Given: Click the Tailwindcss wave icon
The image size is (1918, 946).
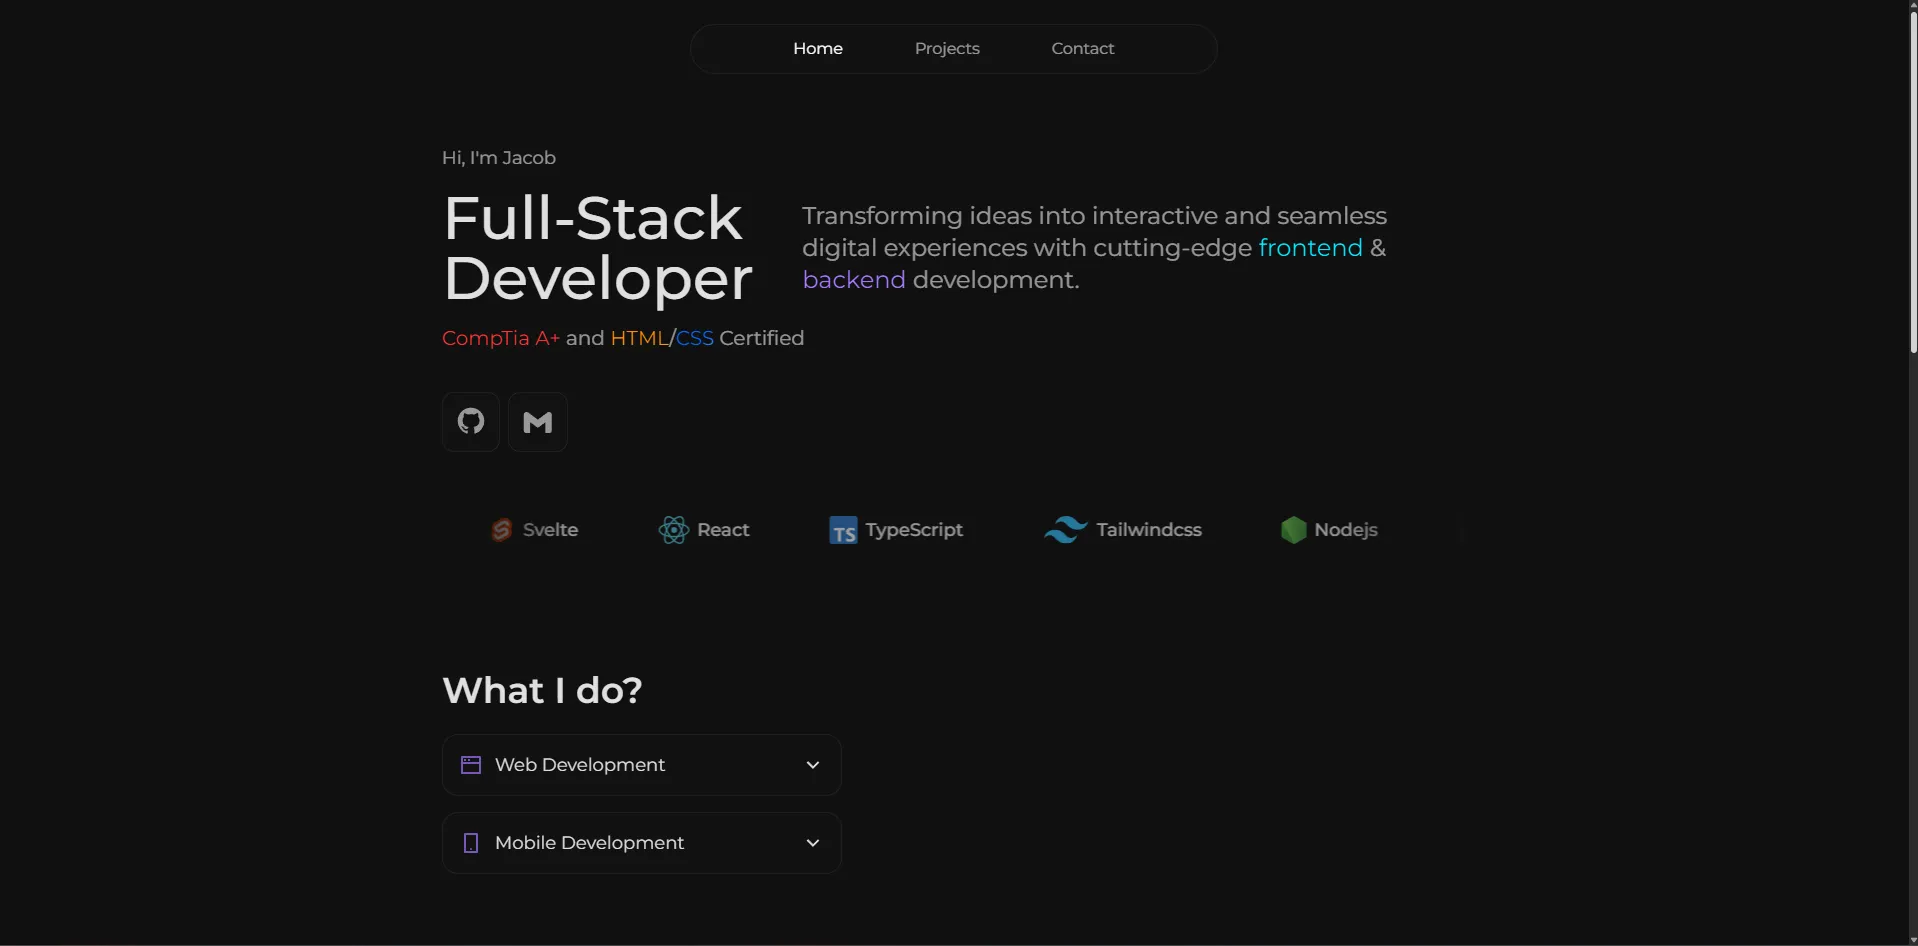Looking at the screenshot, I should (1066, 529).
